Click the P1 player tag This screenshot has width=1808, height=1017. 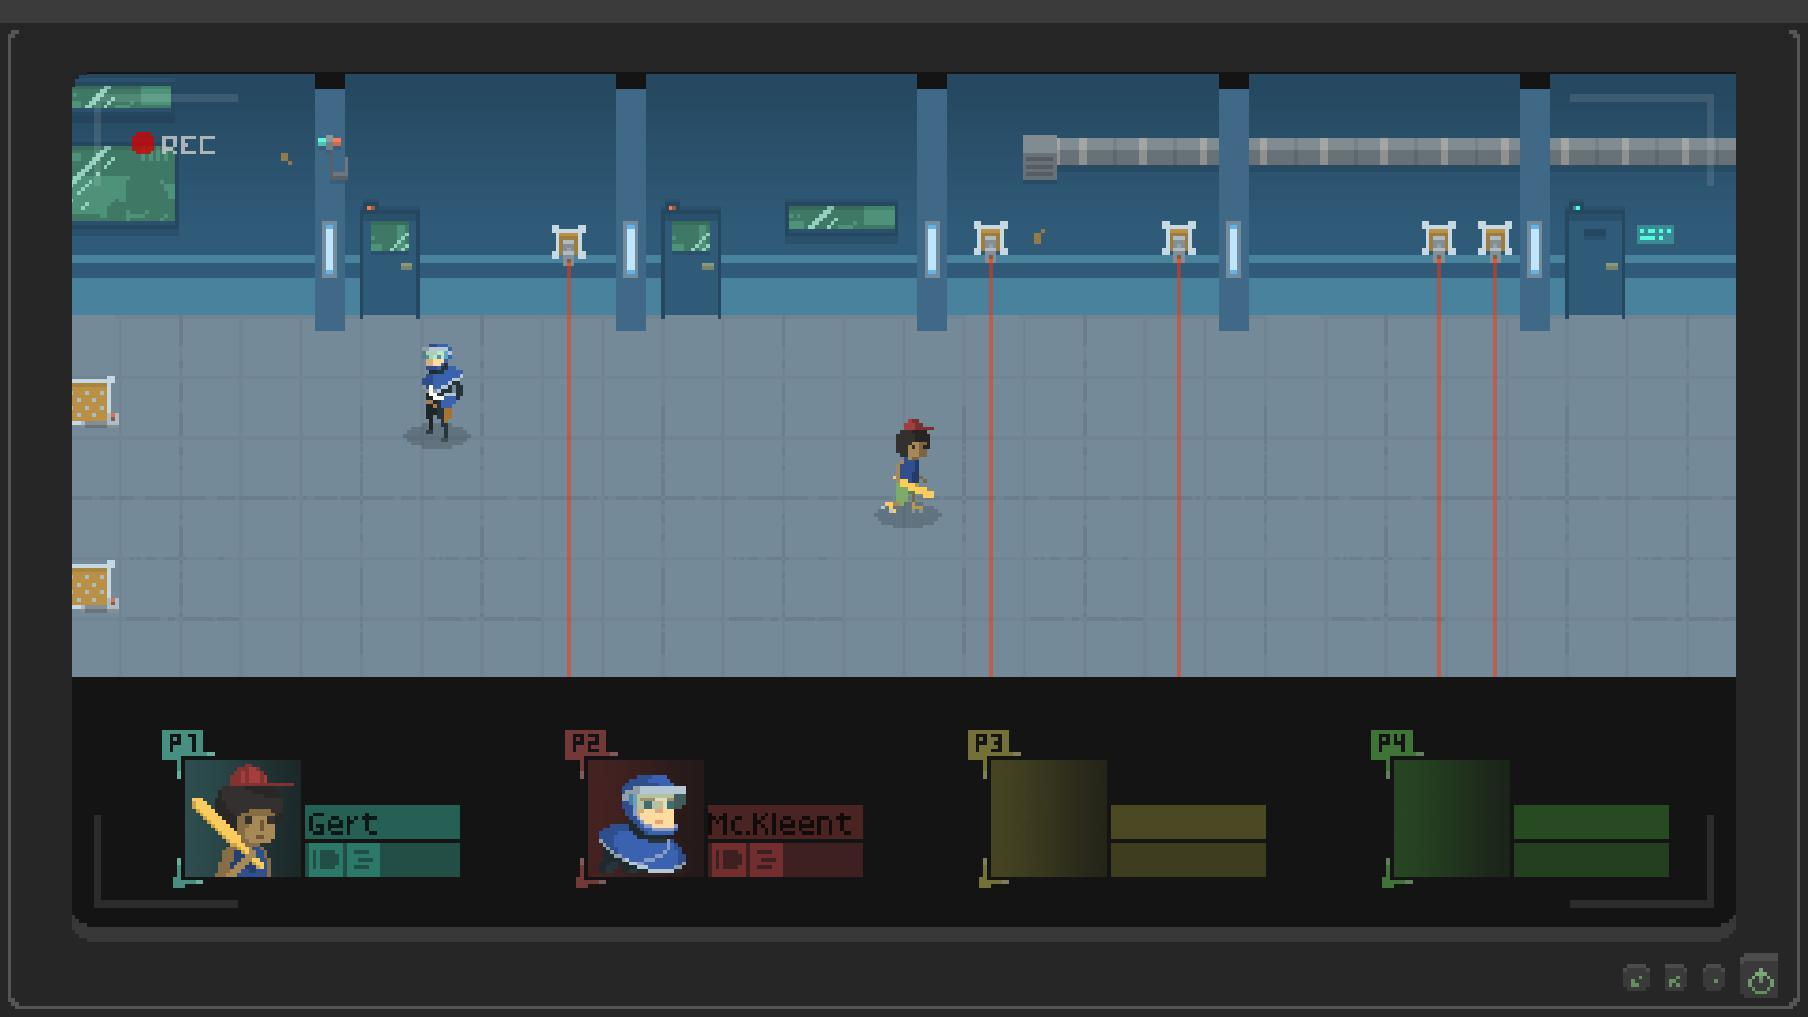[x=182, y=742]
